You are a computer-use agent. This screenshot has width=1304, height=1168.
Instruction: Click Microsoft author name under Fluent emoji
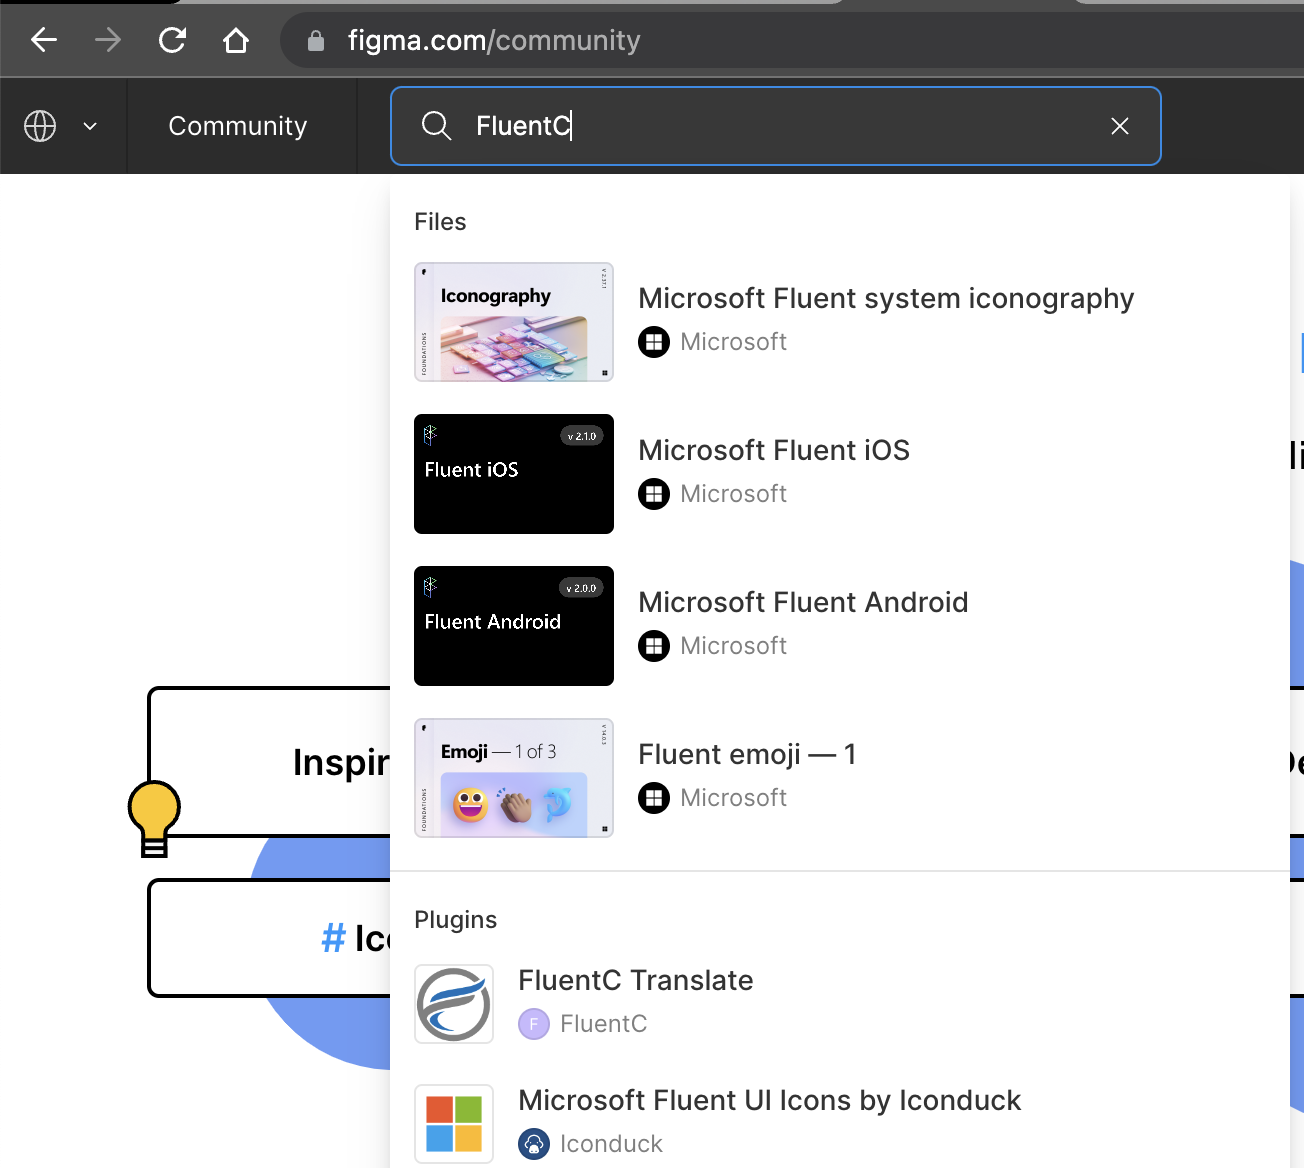(733, 798)
